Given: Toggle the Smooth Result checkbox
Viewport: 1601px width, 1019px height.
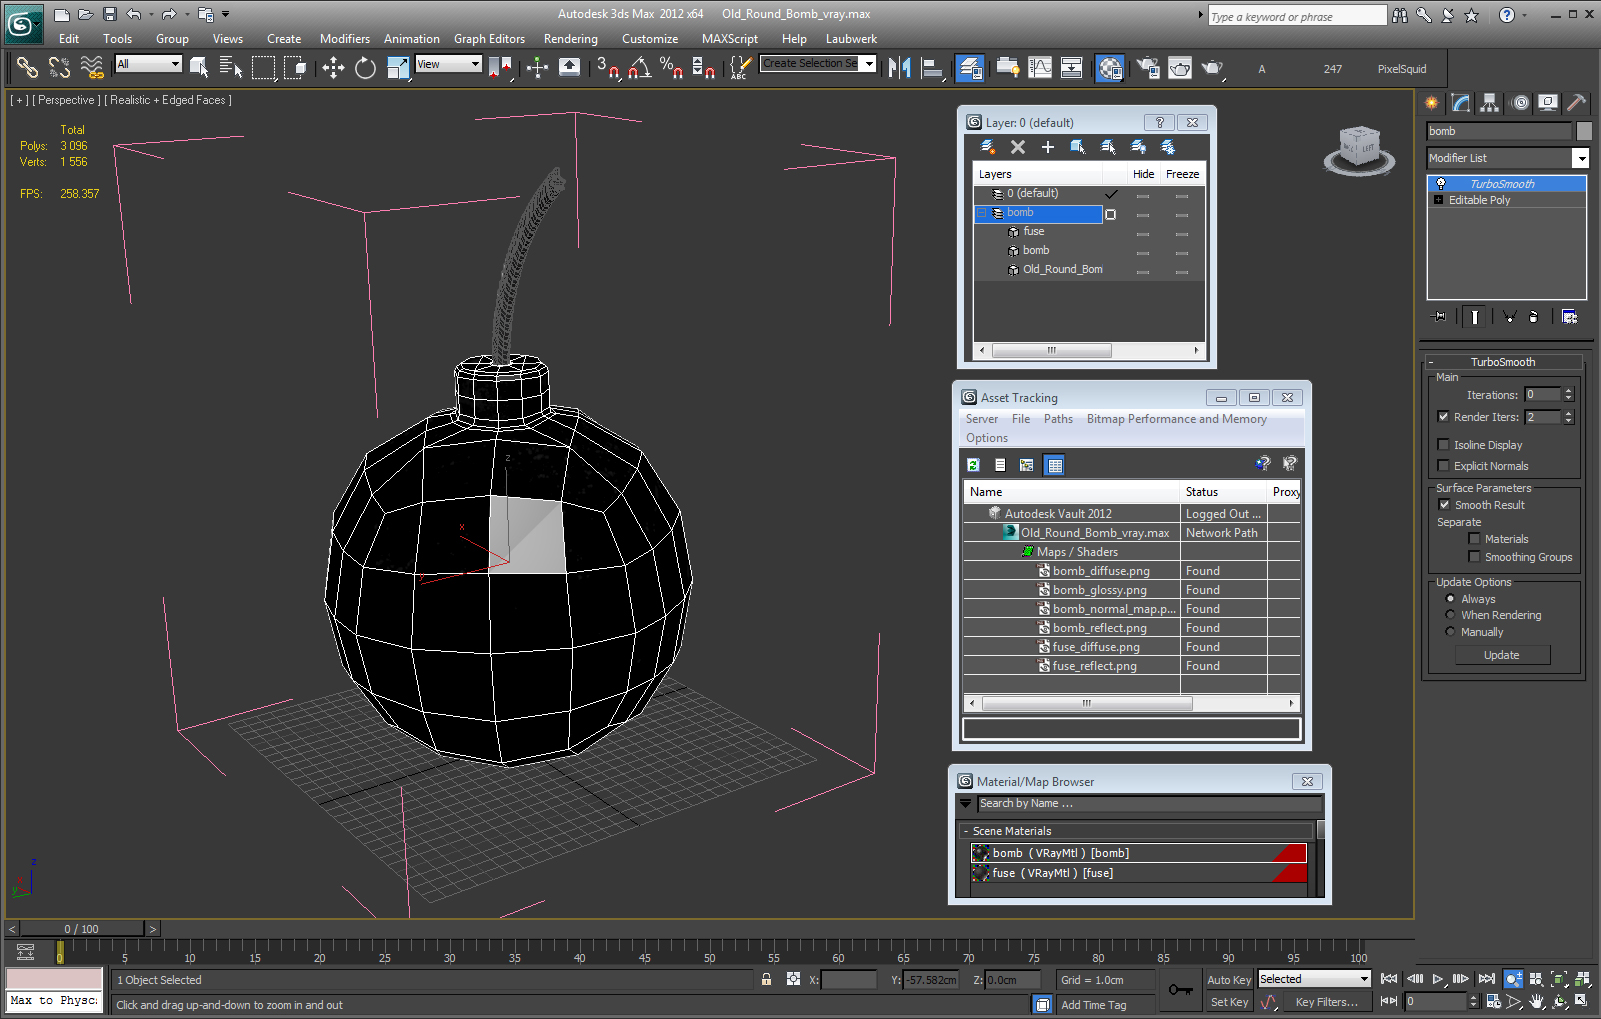Looking at the screenshot, I should point(1443,505).
